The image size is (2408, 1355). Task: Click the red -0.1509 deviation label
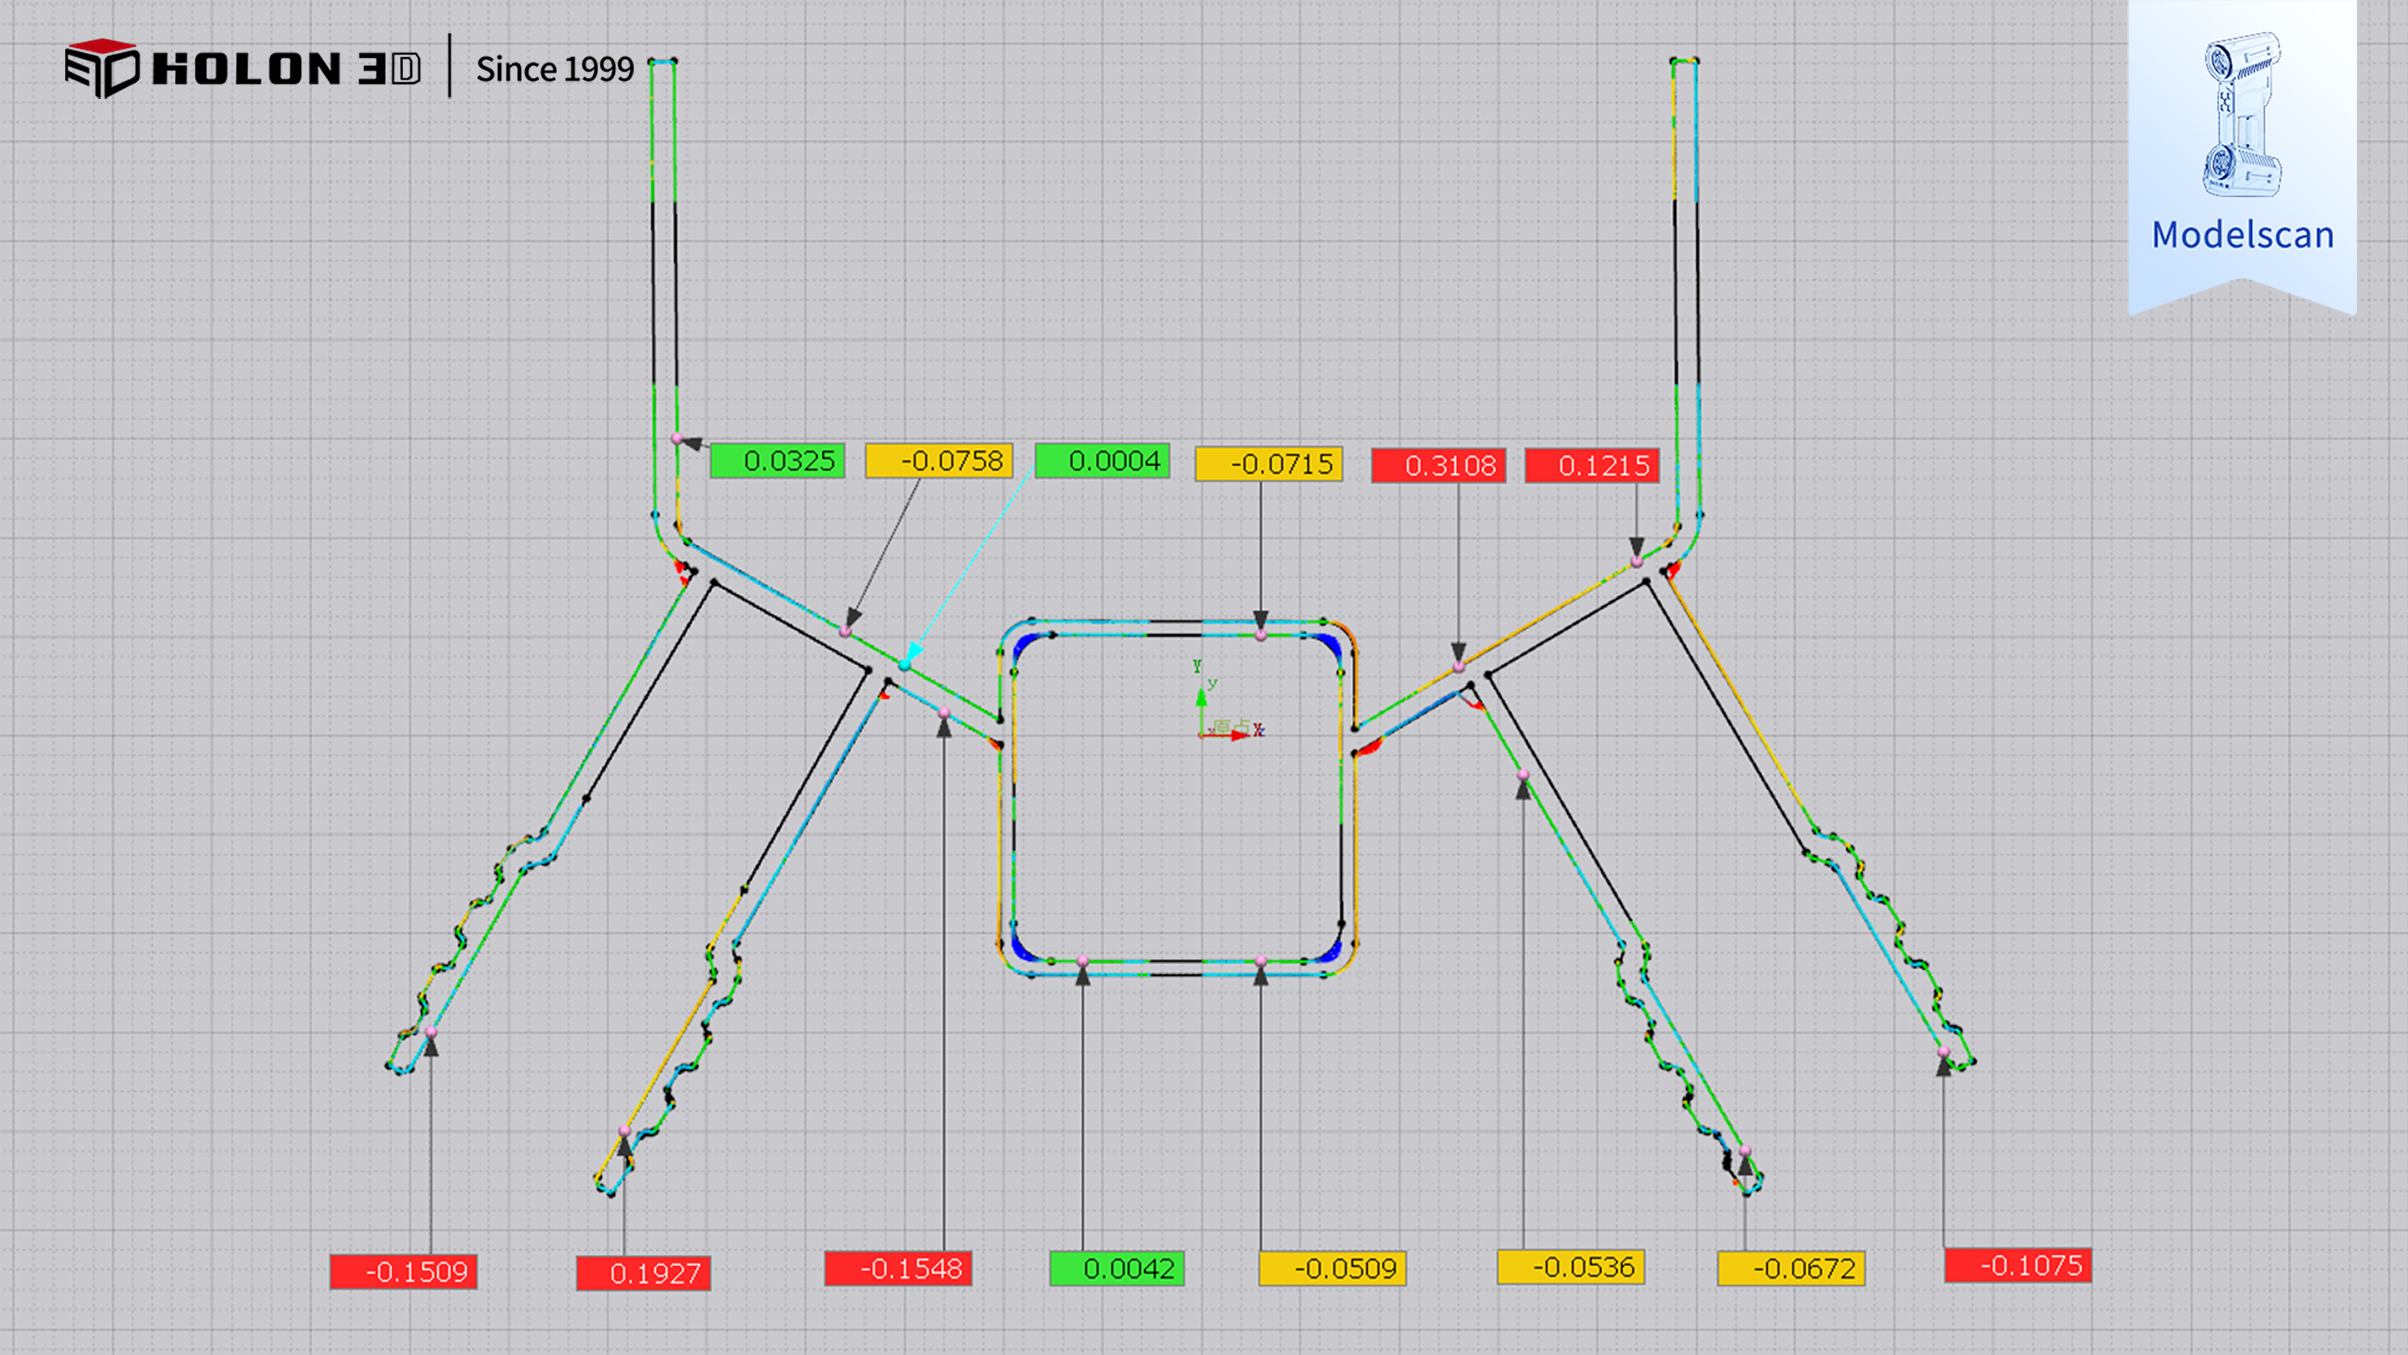point(404,1272)
